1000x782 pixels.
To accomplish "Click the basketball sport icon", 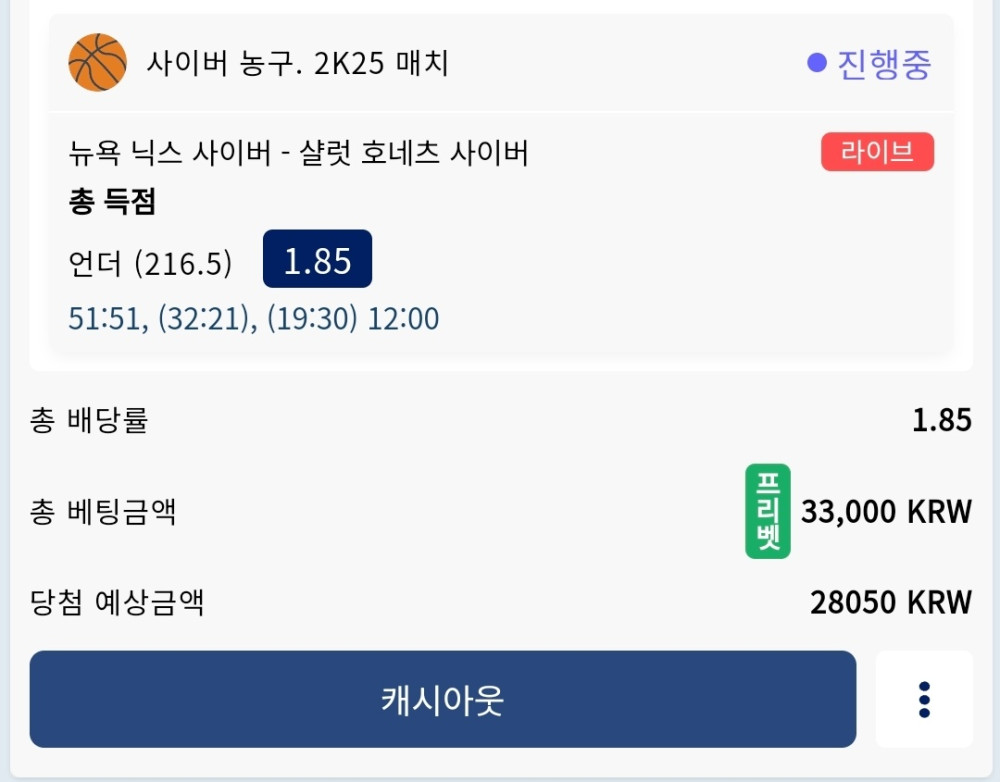I will pyautogui.click(x=97, y=63).
